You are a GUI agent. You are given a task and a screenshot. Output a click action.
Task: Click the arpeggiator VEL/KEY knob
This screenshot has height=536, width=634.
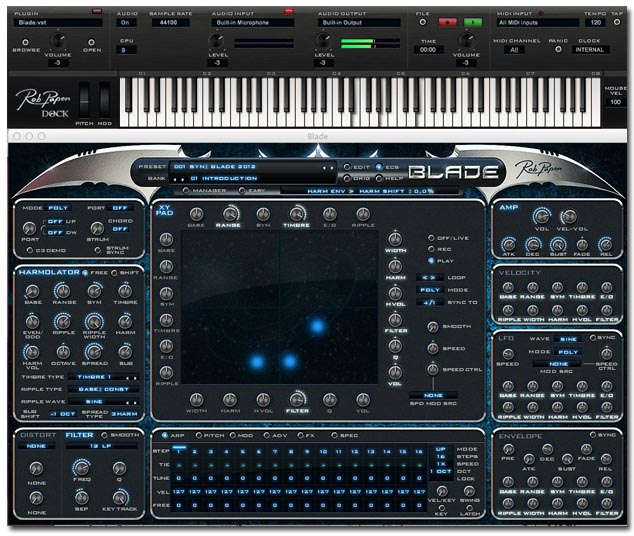coord(442,491)
